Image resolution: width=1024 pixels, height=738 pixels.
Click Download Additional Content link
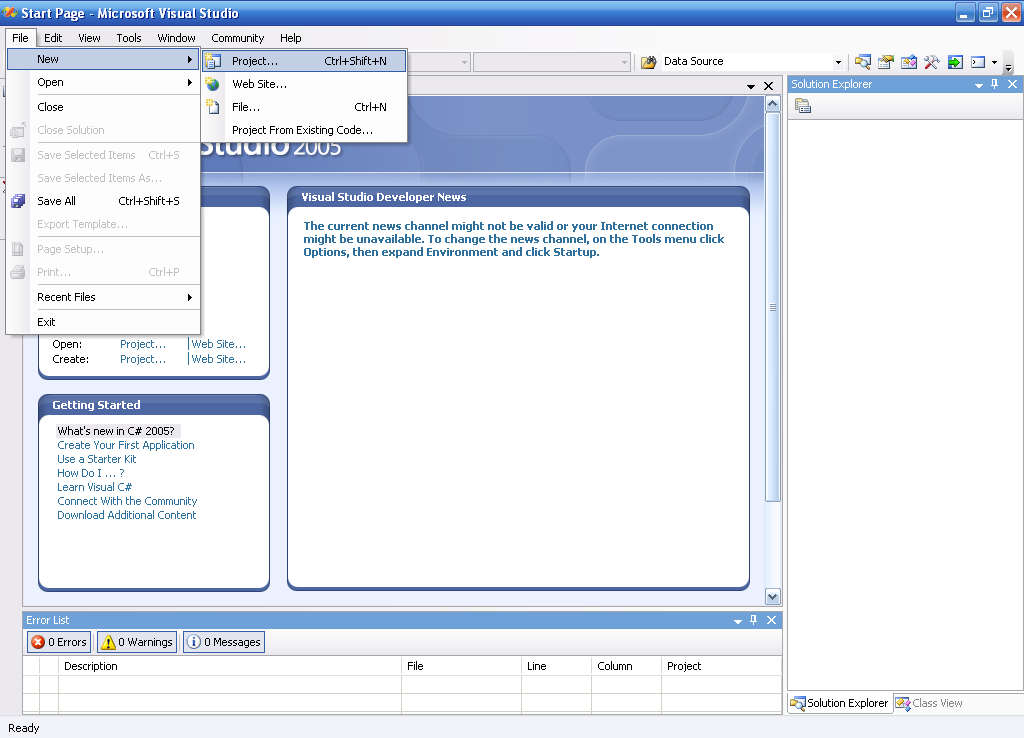126,515
